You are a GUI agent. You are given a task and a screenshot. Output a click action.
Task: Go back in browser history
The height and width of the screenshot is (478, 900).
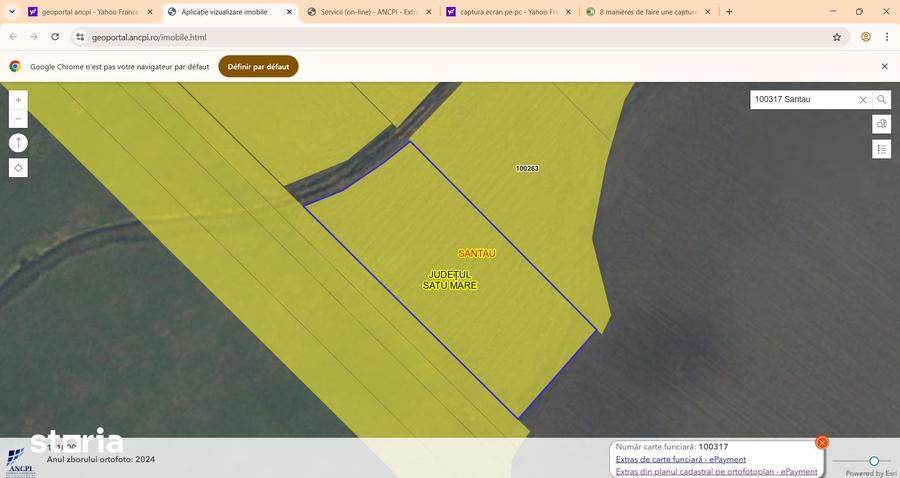(x=13, y=37)
